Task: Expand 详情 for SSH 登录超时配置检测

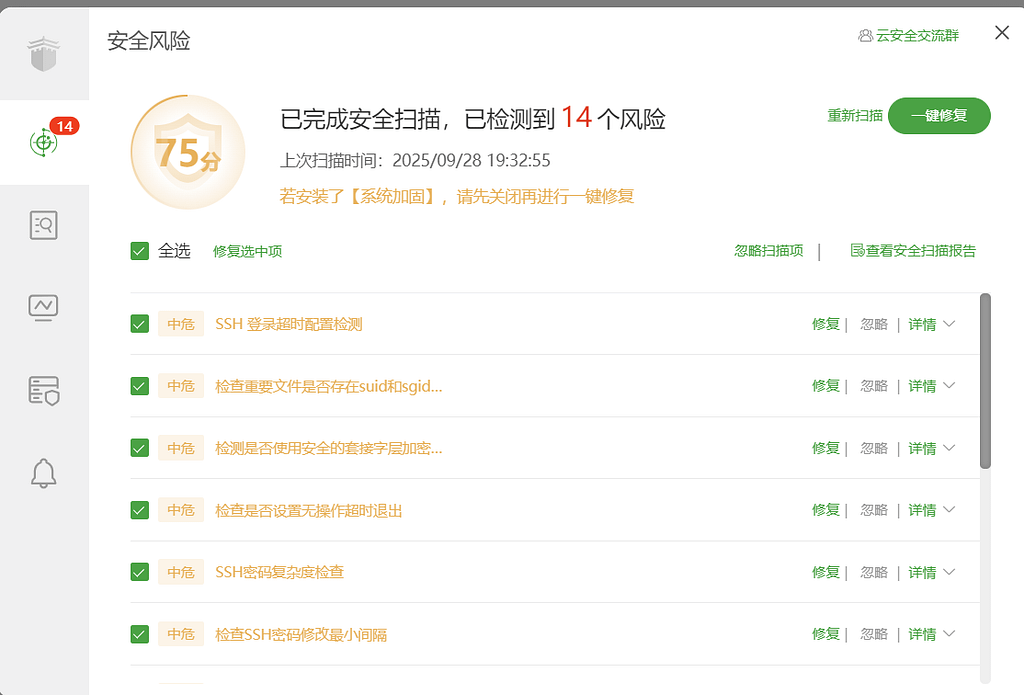Action: click(x=931, y=324)
